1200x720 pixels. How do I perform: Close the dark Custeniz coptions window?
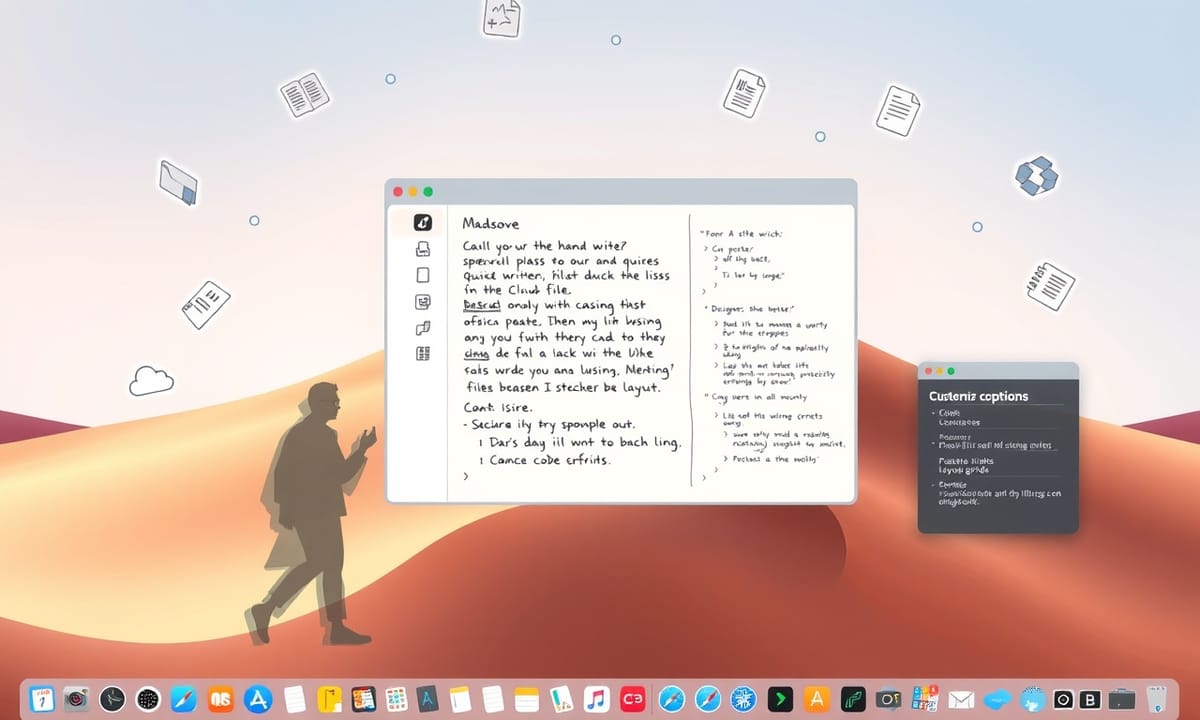tap(928, 371)
